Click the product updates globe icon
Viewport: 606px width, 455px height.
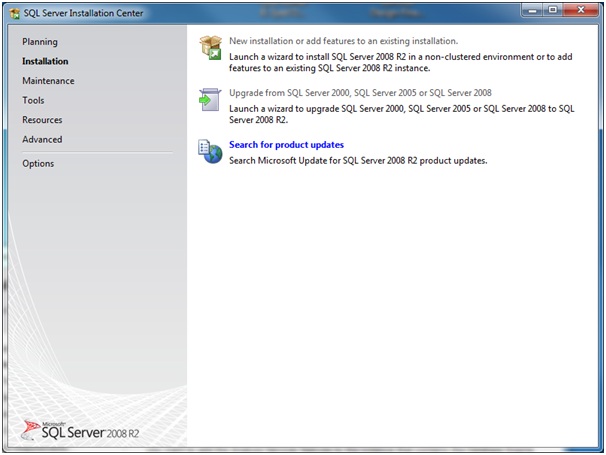(210, 152)
